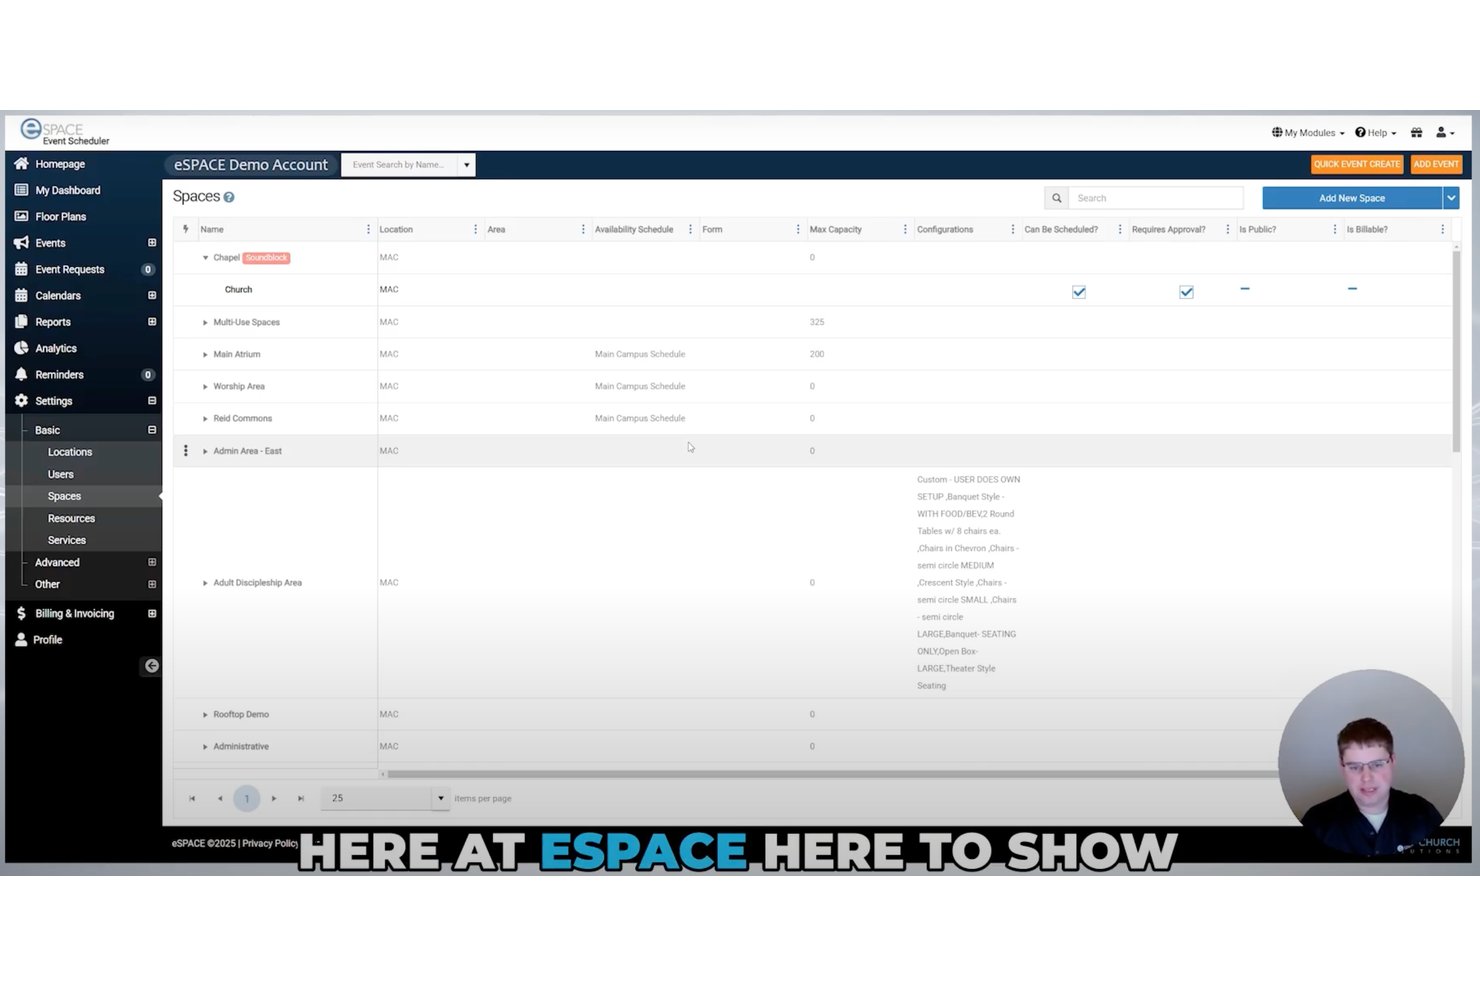Viewport: 1480px width, 987px height.
Task: Open the Add New Space dropdown arrow
Action: click(x=1450, y=198)
